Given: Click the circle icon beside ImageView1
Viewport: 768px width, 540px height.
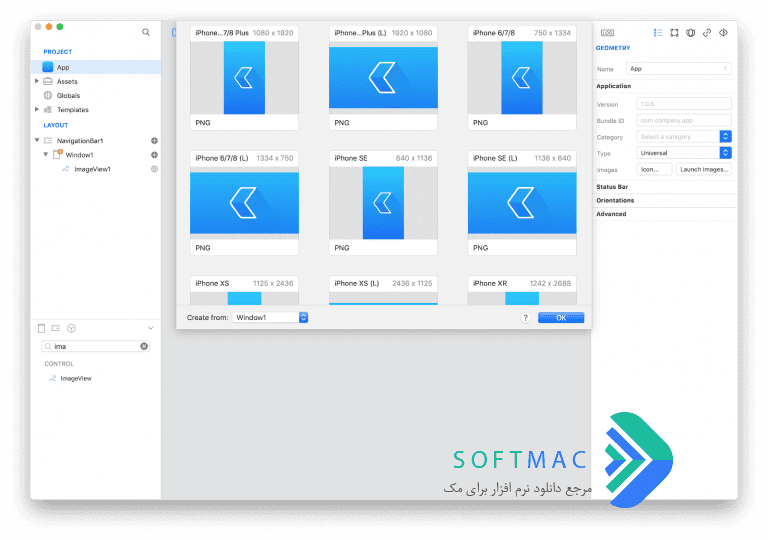Looking at the screenshot, I should tap(154, 169).
